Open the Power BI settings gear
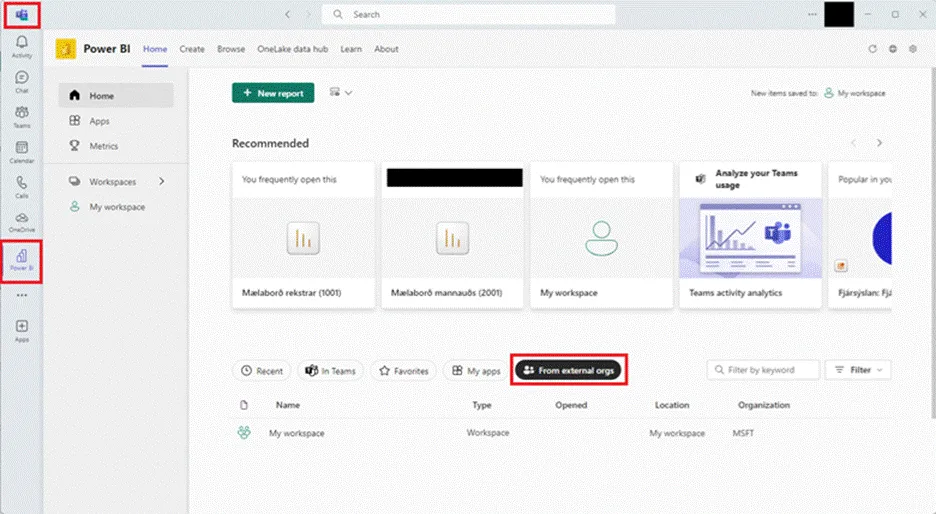Screen dimensions: 936x514 pos(913,49)
